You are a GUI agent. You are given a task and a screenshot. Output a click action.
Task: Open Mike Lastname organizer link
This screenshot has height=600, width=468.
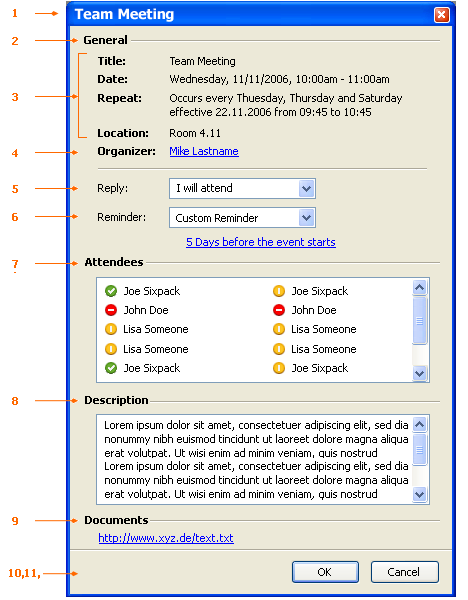tap(204, 151)
